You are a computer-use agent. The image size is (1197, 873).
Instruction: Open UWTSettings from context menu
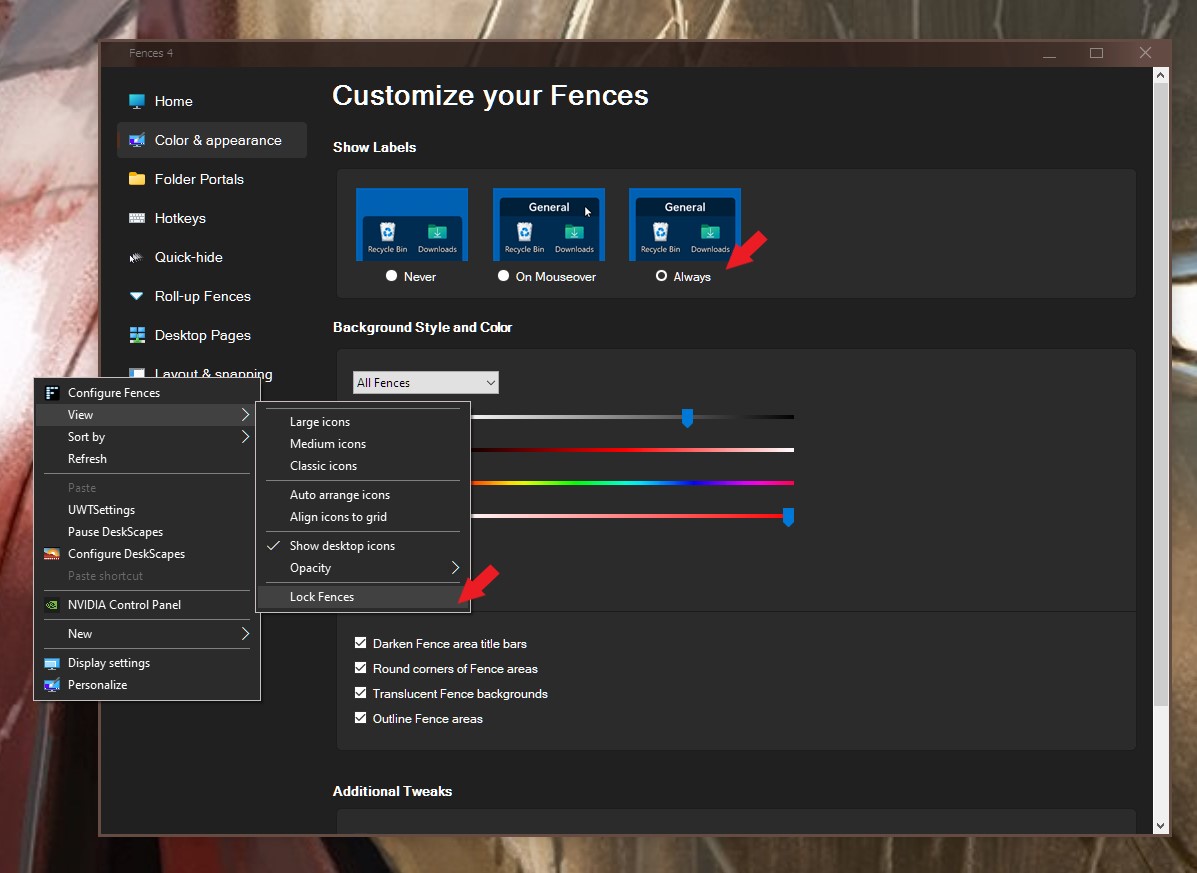(147, 510)
